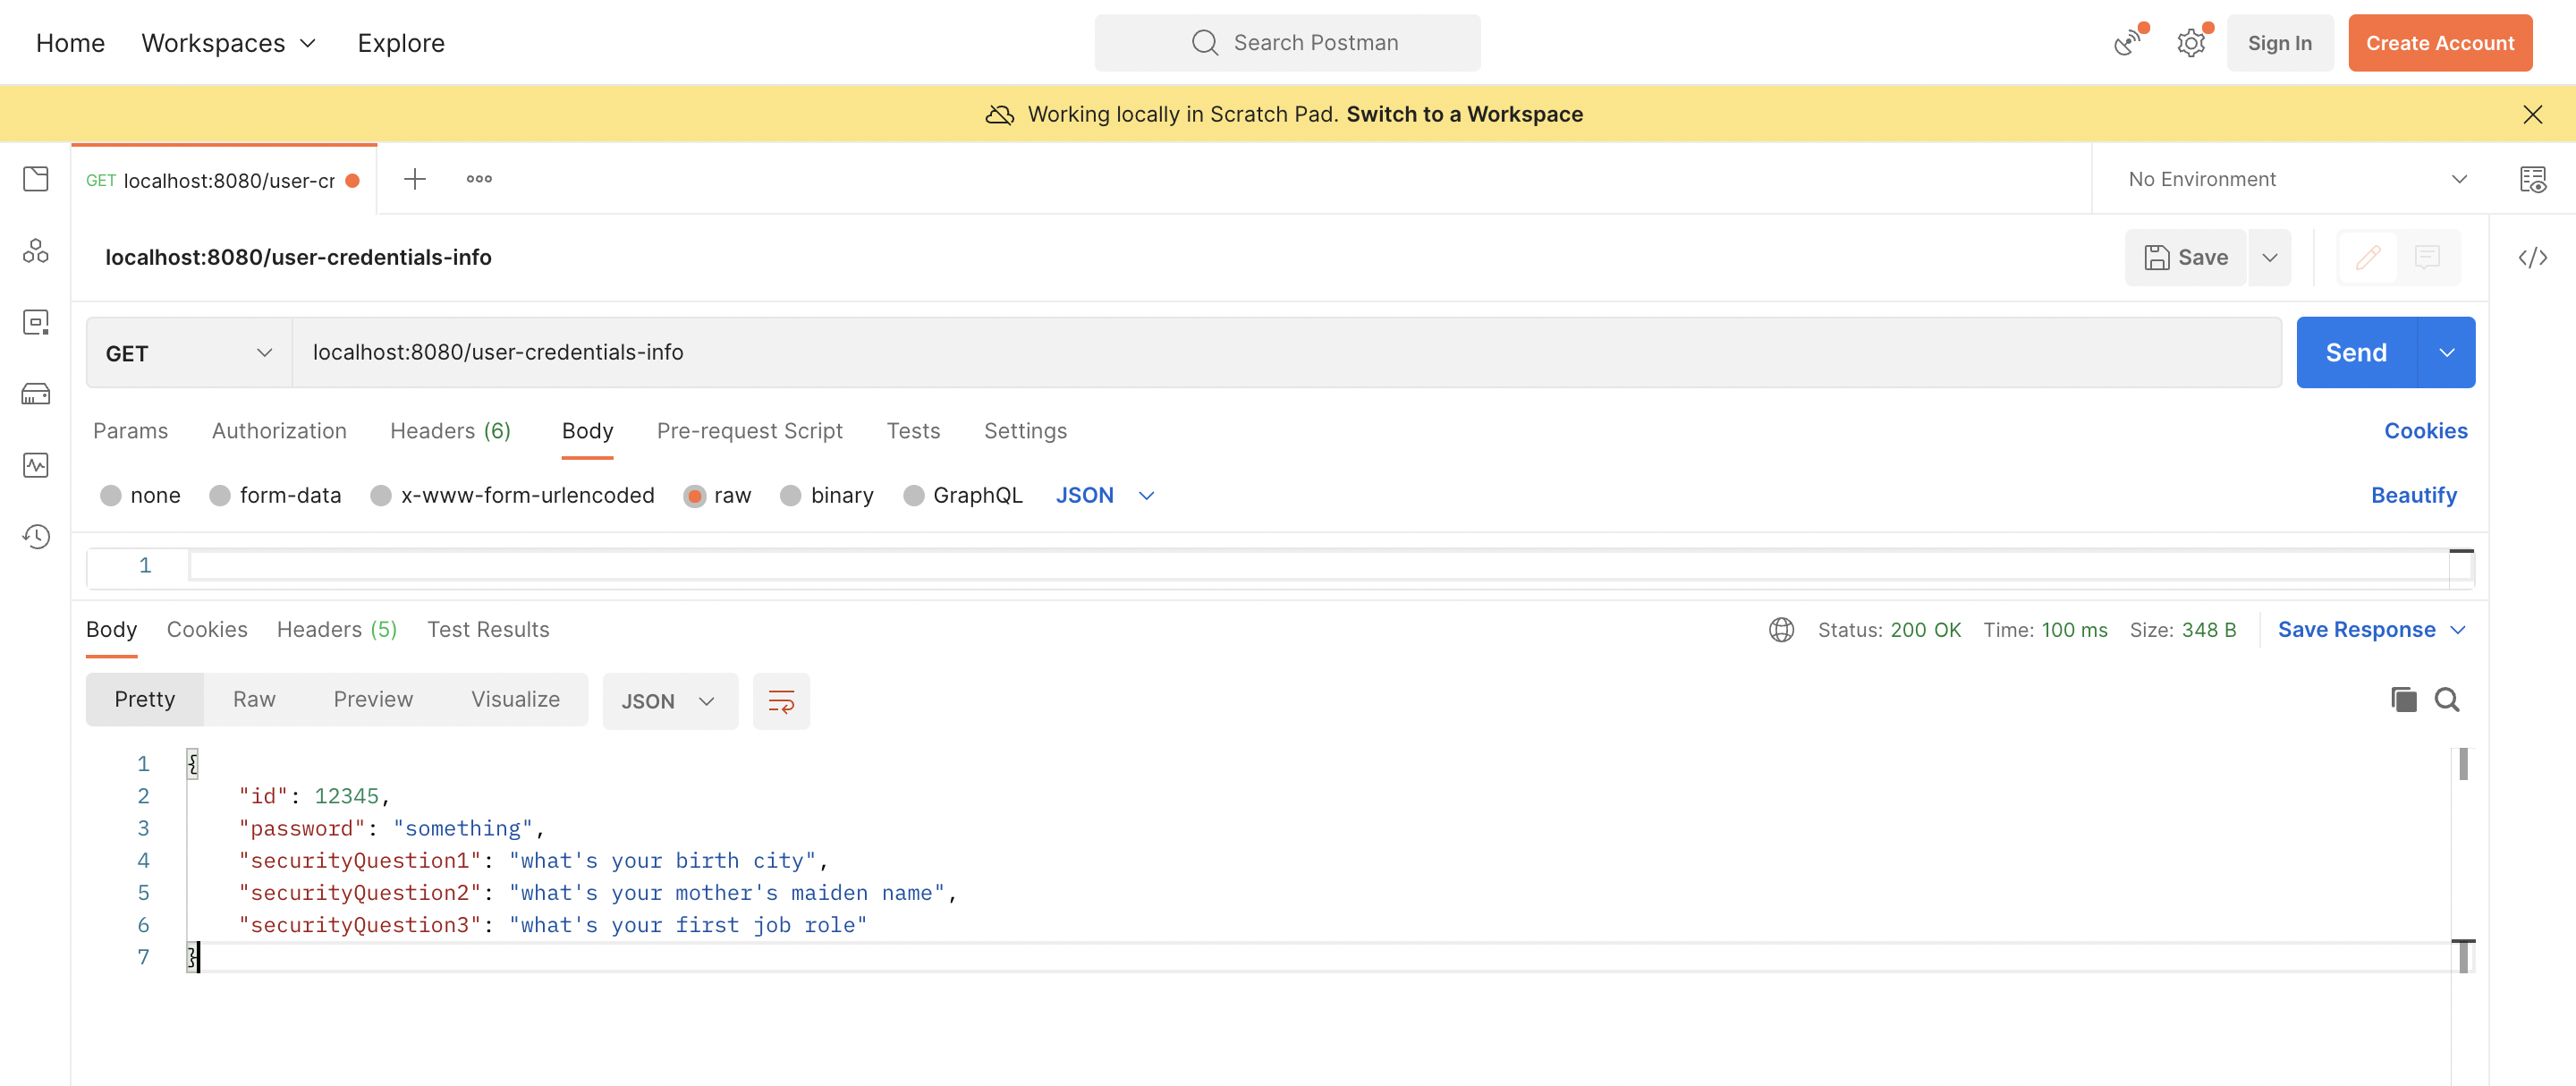The image size is (2576, 1086).
Task: Open the request Settings tab
Action: pyautogui.click(x=1025, y=431)
